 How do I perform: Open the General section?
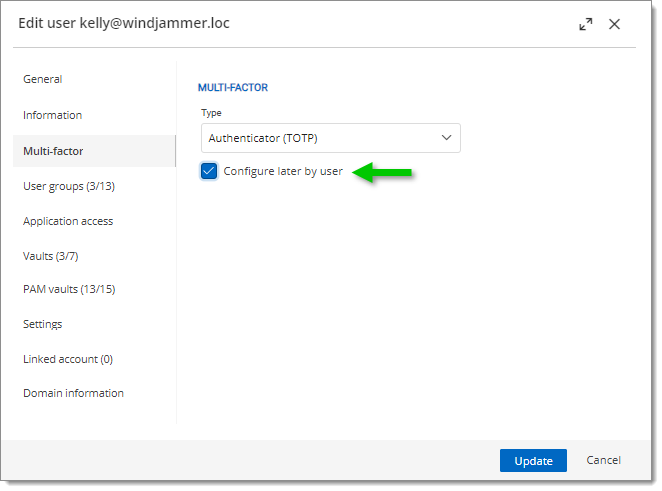(x=43, y=79)
